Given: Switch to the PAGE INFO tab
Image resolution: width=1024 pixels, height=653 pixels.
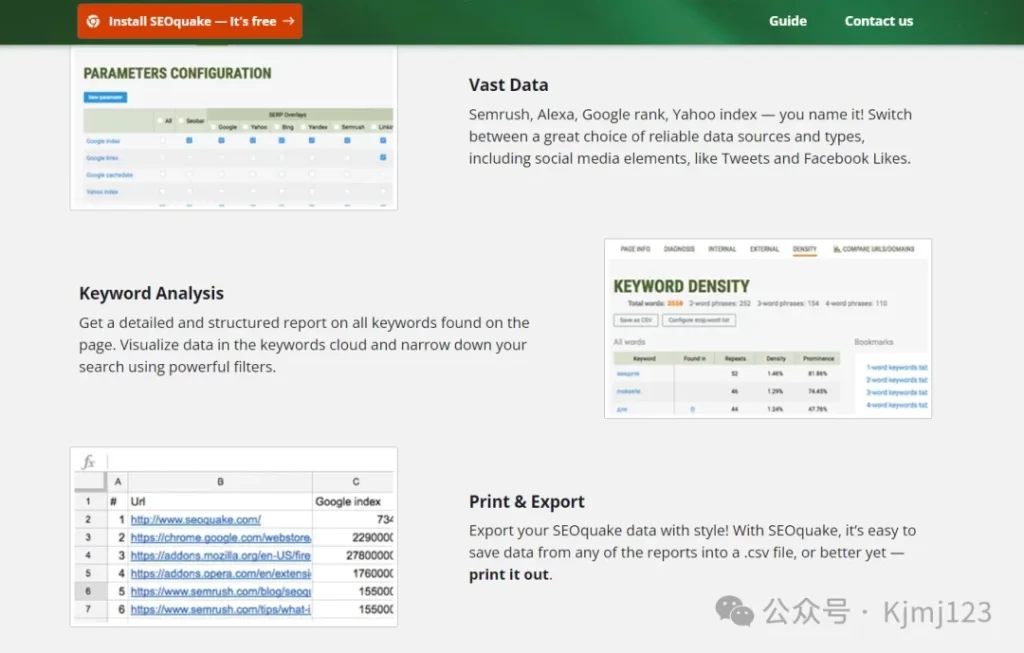Looking at the screenshot, I should pos(635,249).
